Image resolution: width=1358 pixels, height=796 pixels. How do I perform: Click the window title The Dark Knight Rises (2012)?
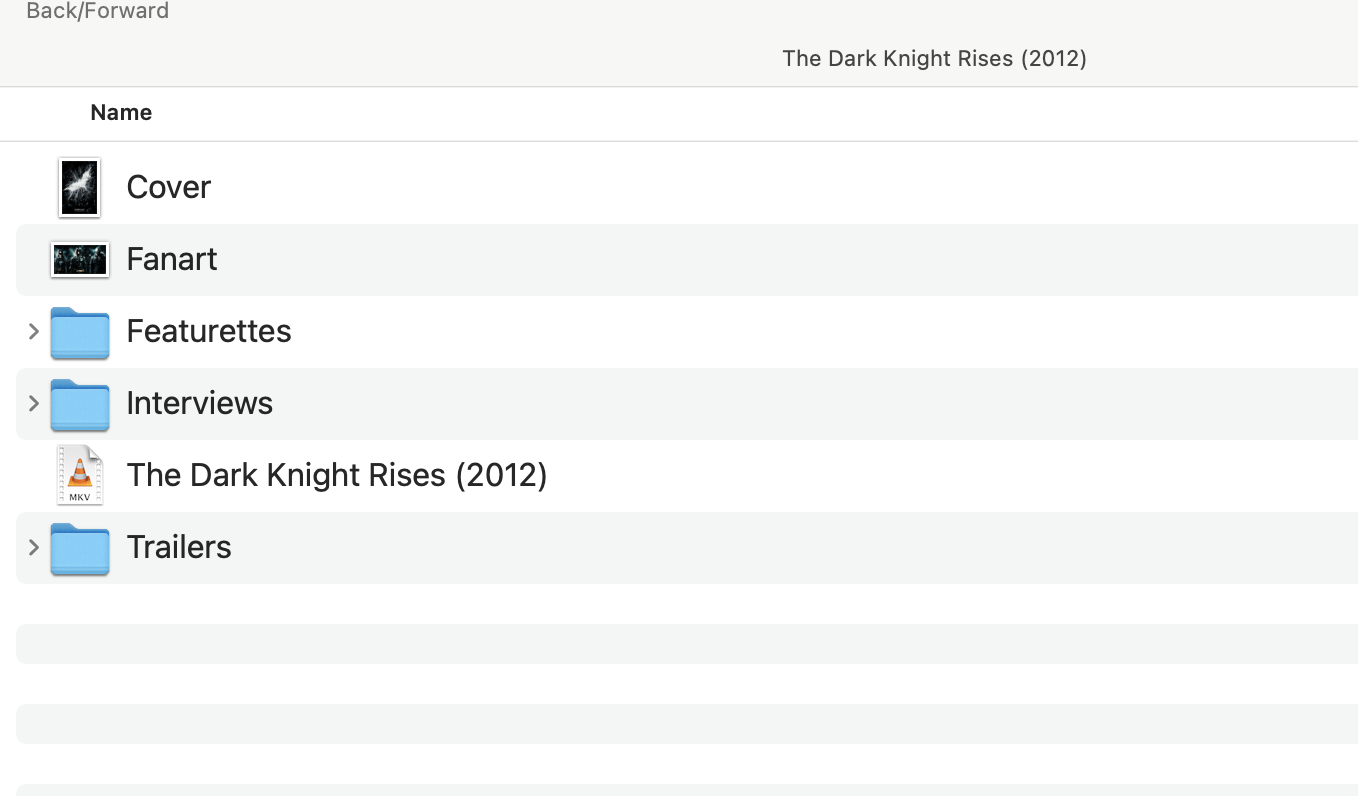coord(934,58)
